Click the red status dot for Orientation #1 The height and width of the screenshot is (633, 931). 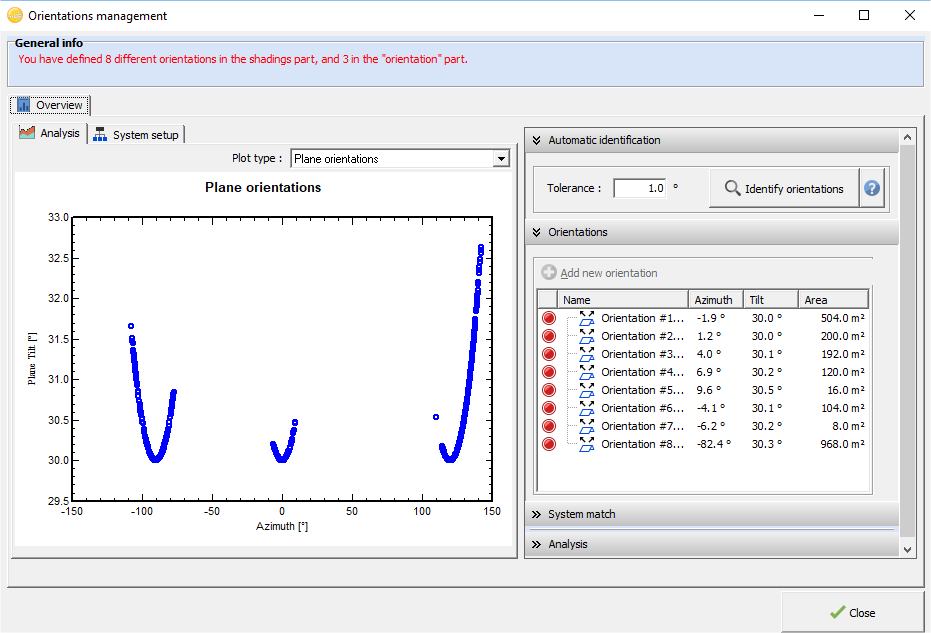549,318
